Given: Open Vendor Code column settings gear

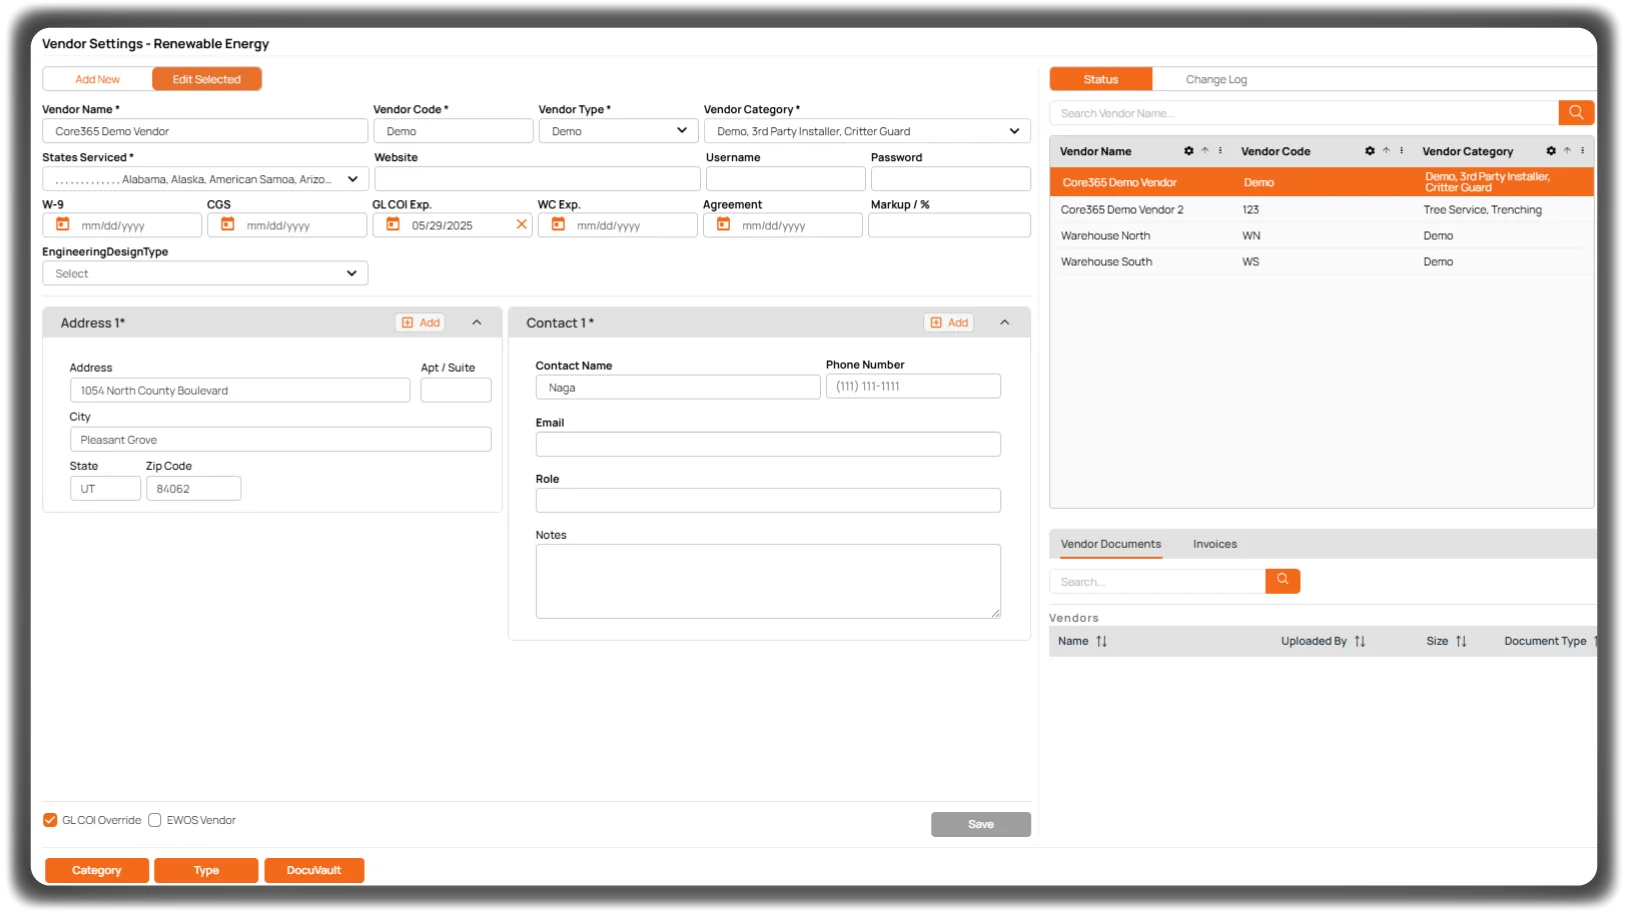Looking at the screenshot, I should 1370,151.
